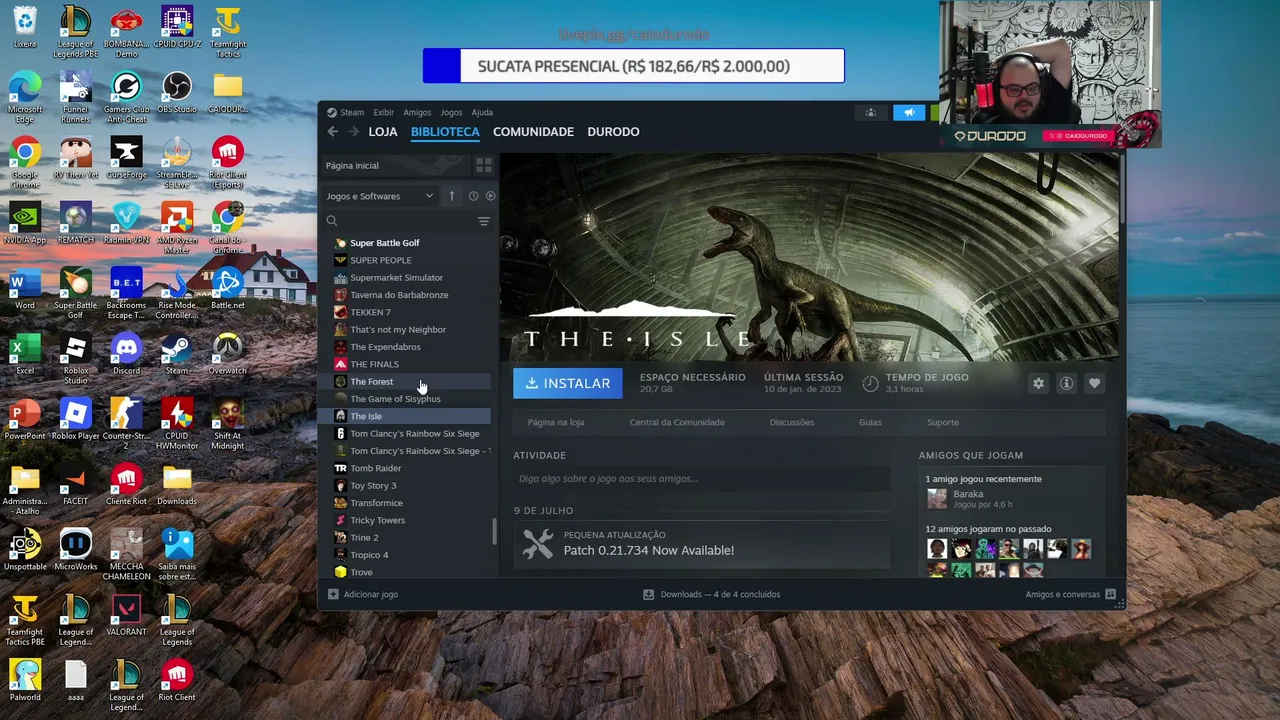Add The Isle to favorites with heart

click(1094, 384)
